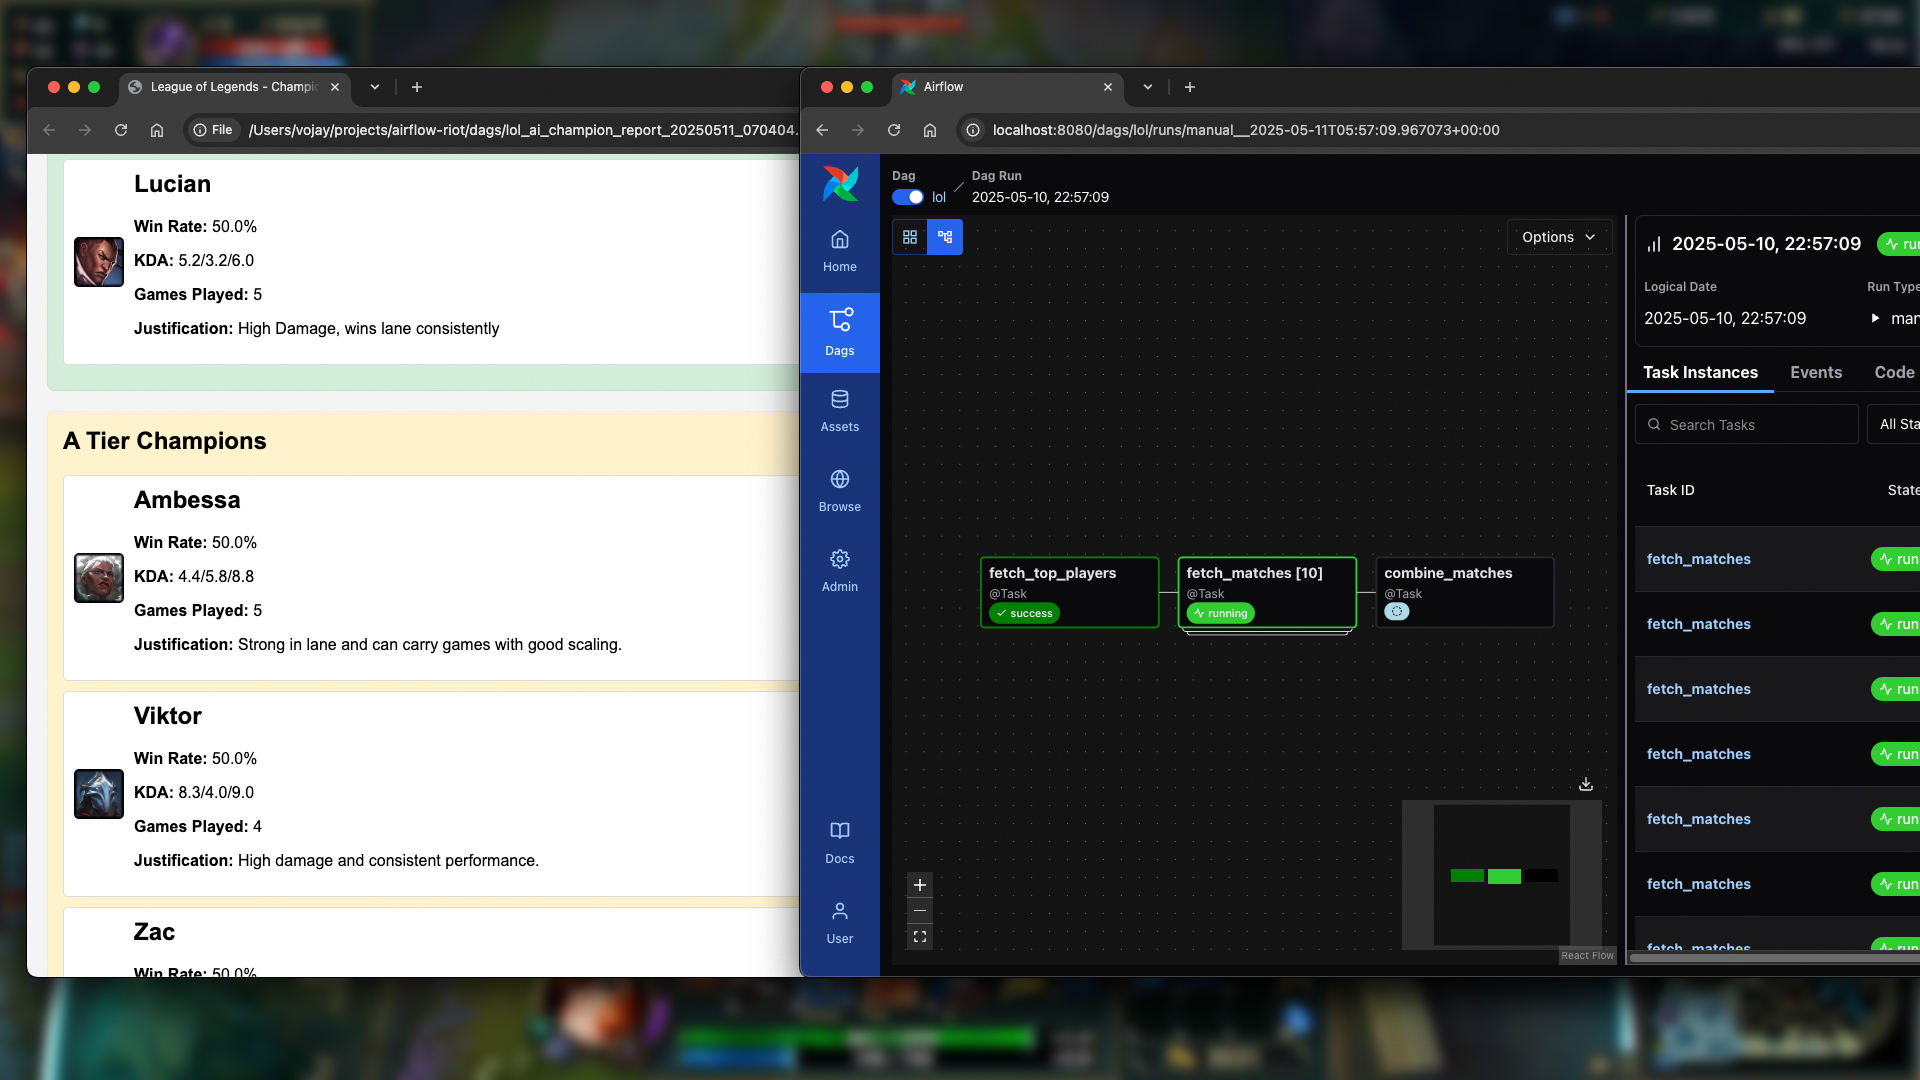
Task: Zoom in using the plus control
Action: [x=919, y=885]
